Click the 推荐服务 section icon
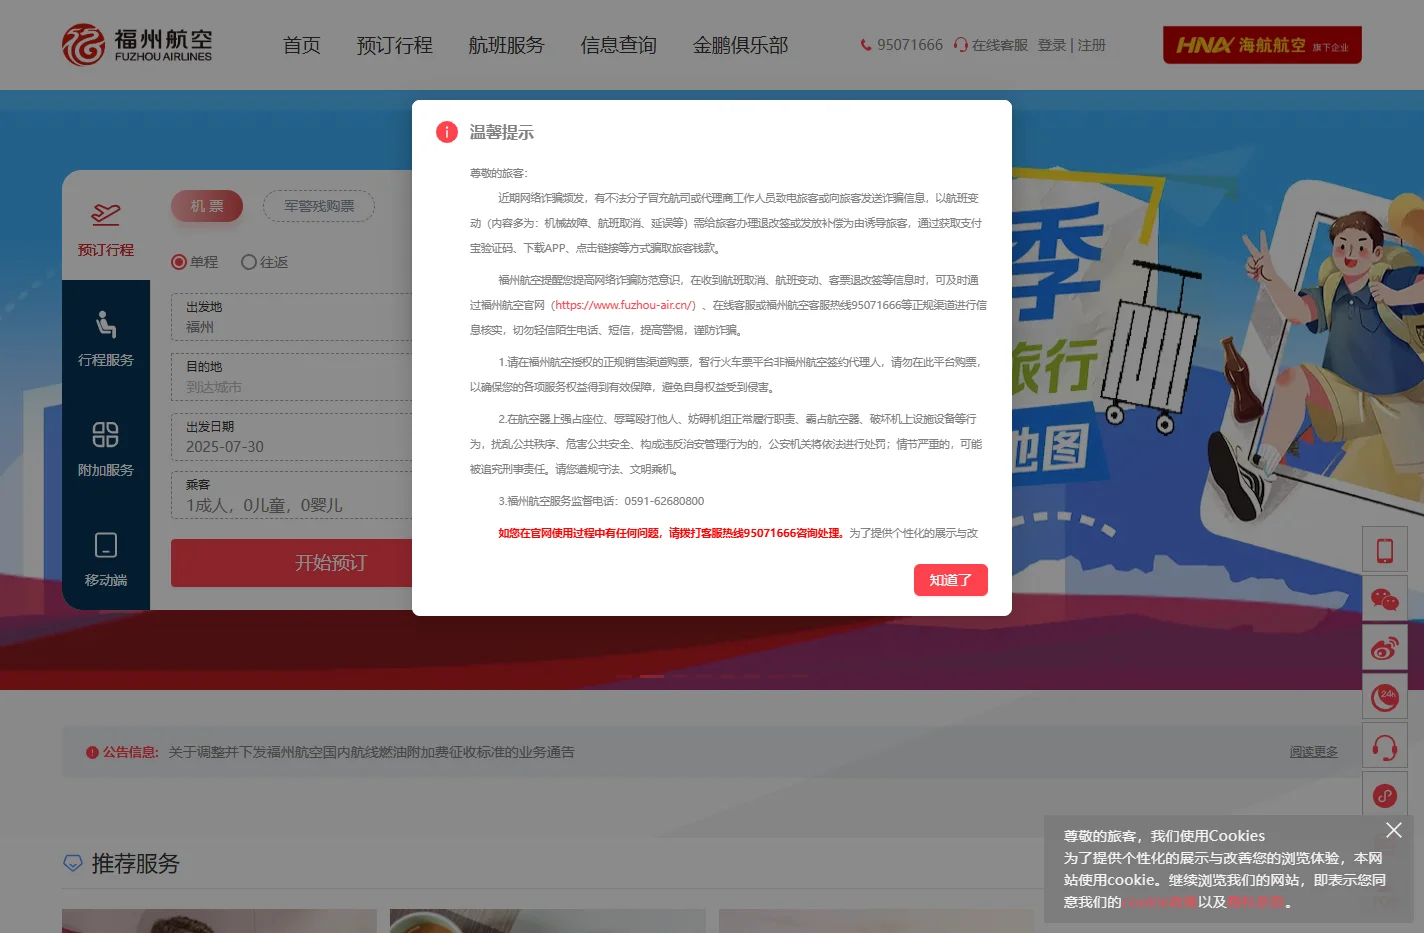Screen dimensions: 1424x933 [x=73, y=863]
